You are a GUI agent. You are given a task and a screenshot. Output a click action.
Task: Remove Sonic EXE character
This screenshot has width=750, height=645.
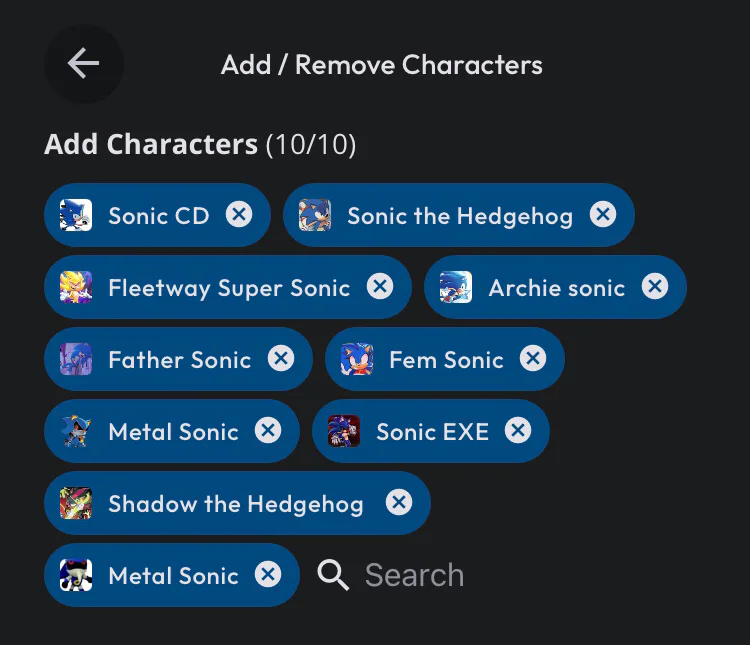(x=518, y=430)
